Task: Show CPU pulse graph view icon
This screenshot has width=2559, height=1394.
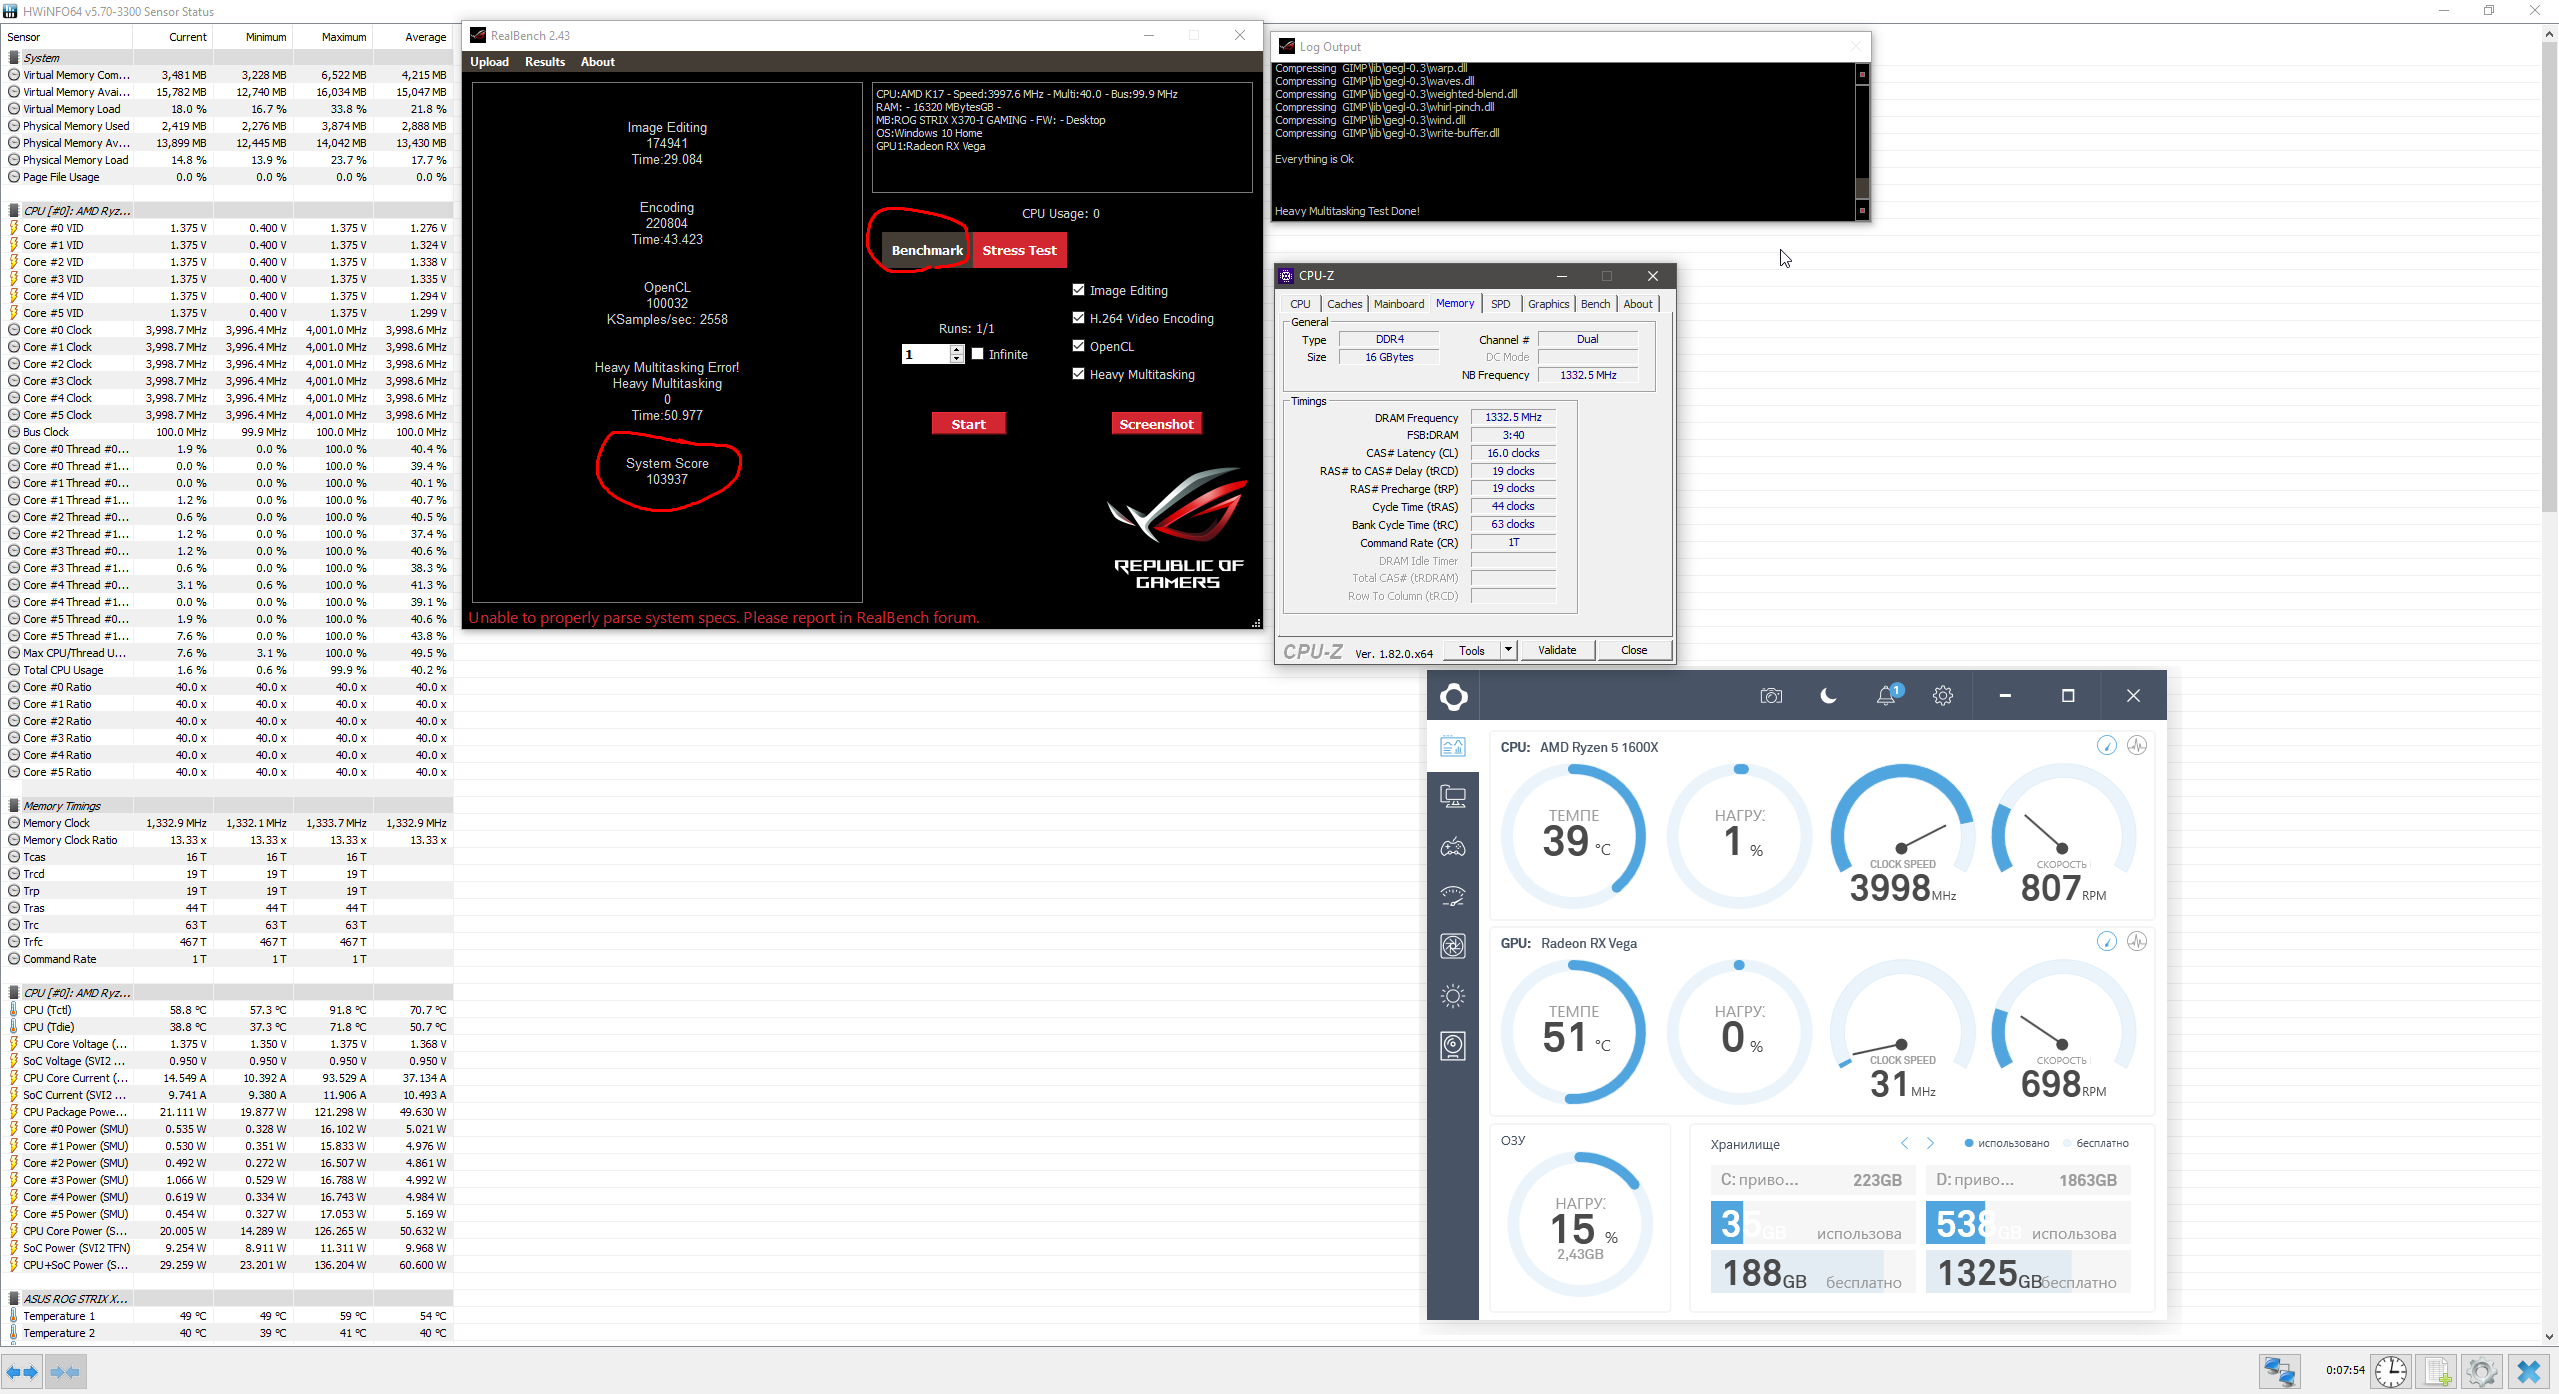Action: coord(2137,746)
